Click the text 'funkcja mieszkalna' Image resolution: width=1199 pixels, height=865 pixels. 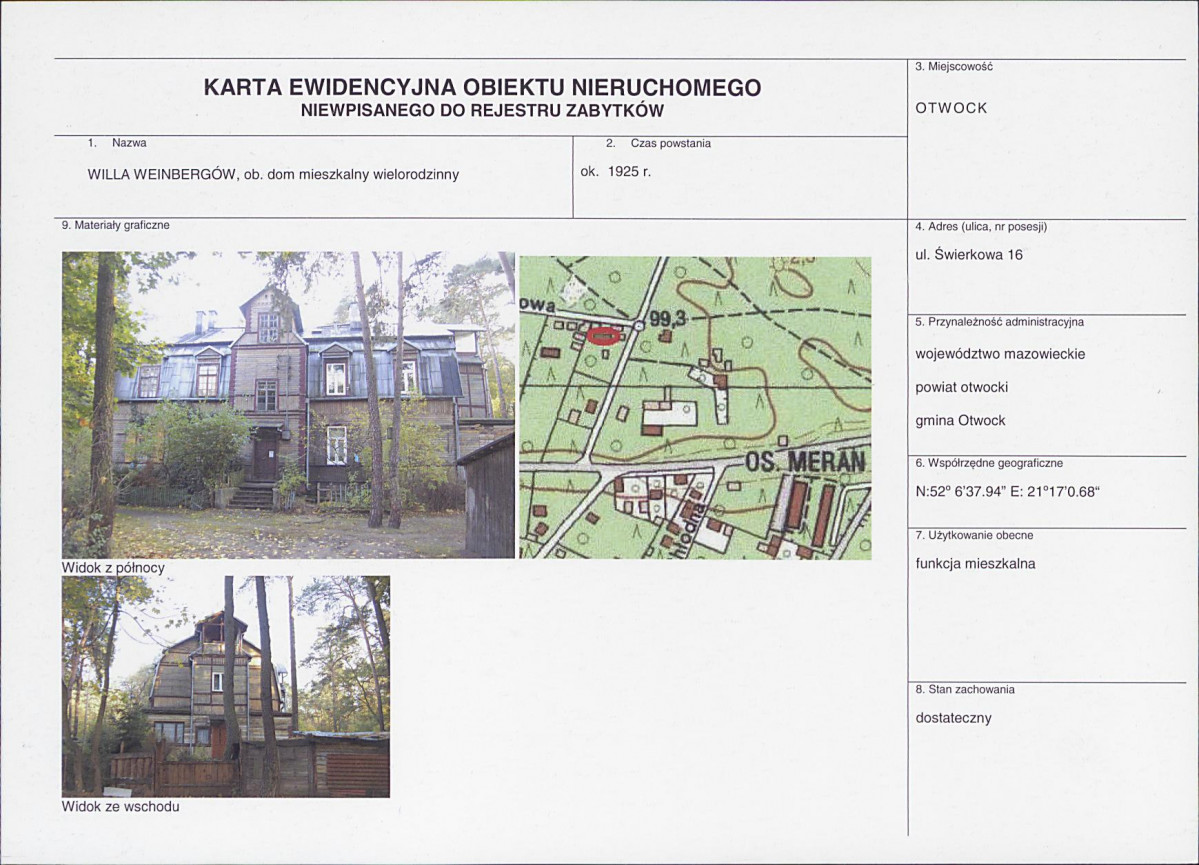tap(975, 564)
